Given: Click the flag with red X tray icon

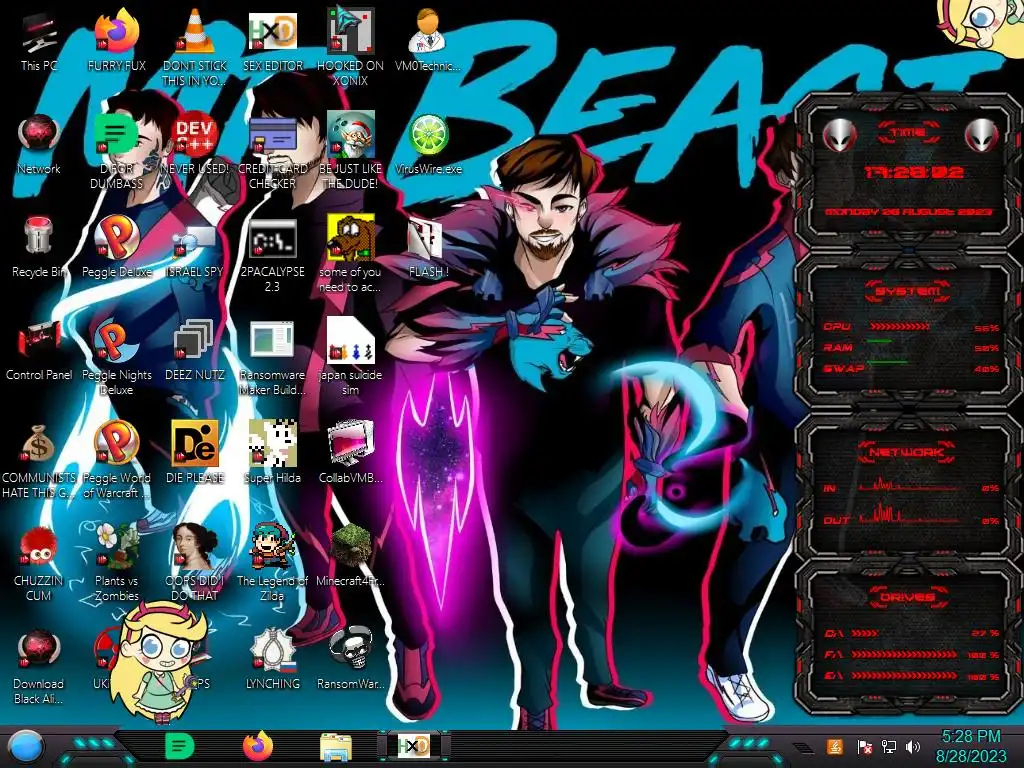Looking at the screenshot, I should click(x=864, y=746).
